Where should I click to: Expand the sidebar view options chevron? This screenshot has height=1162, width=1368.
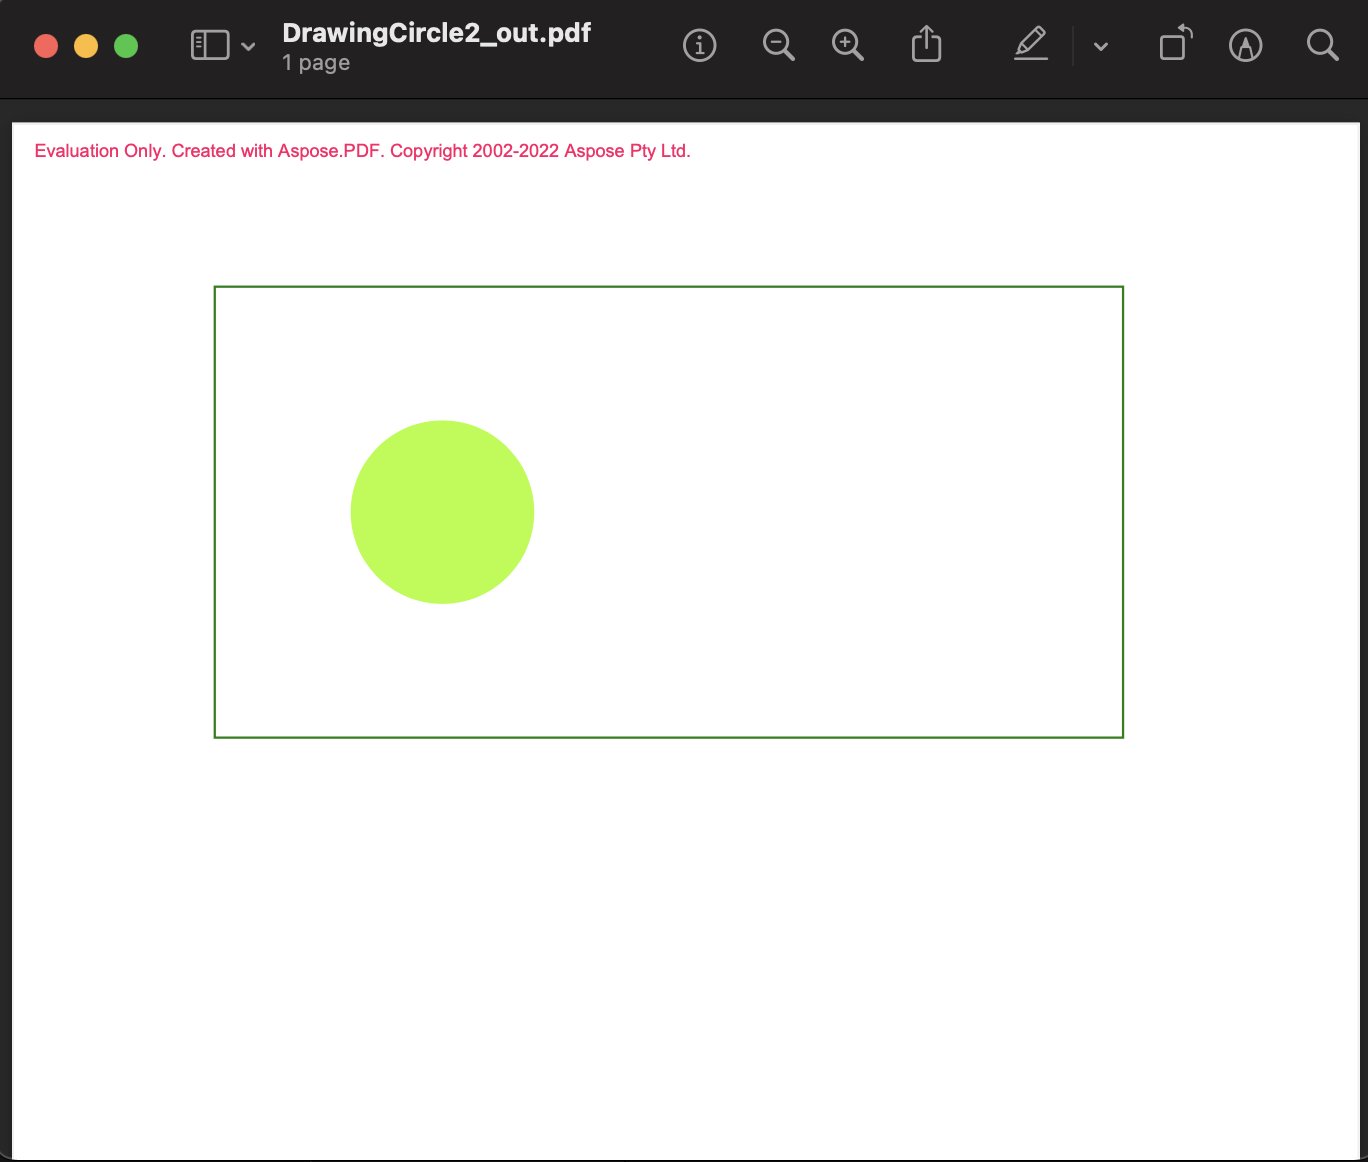(248, 46)
